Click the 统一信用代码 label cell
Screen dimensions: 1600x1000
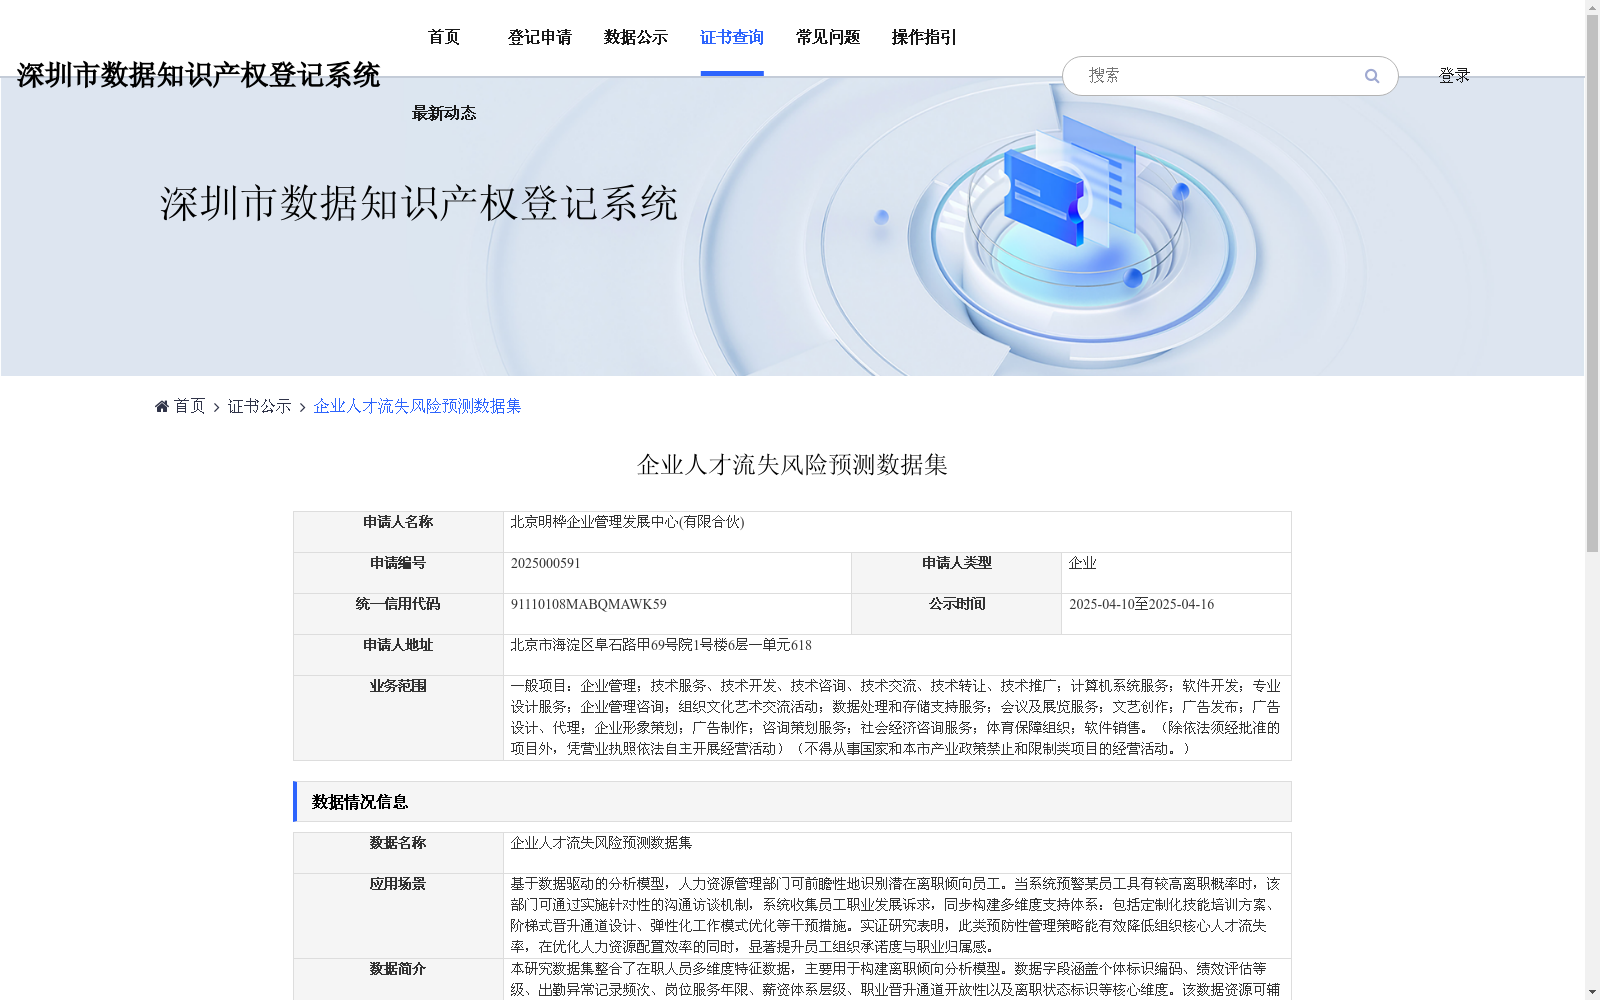[x=398, y=614]
